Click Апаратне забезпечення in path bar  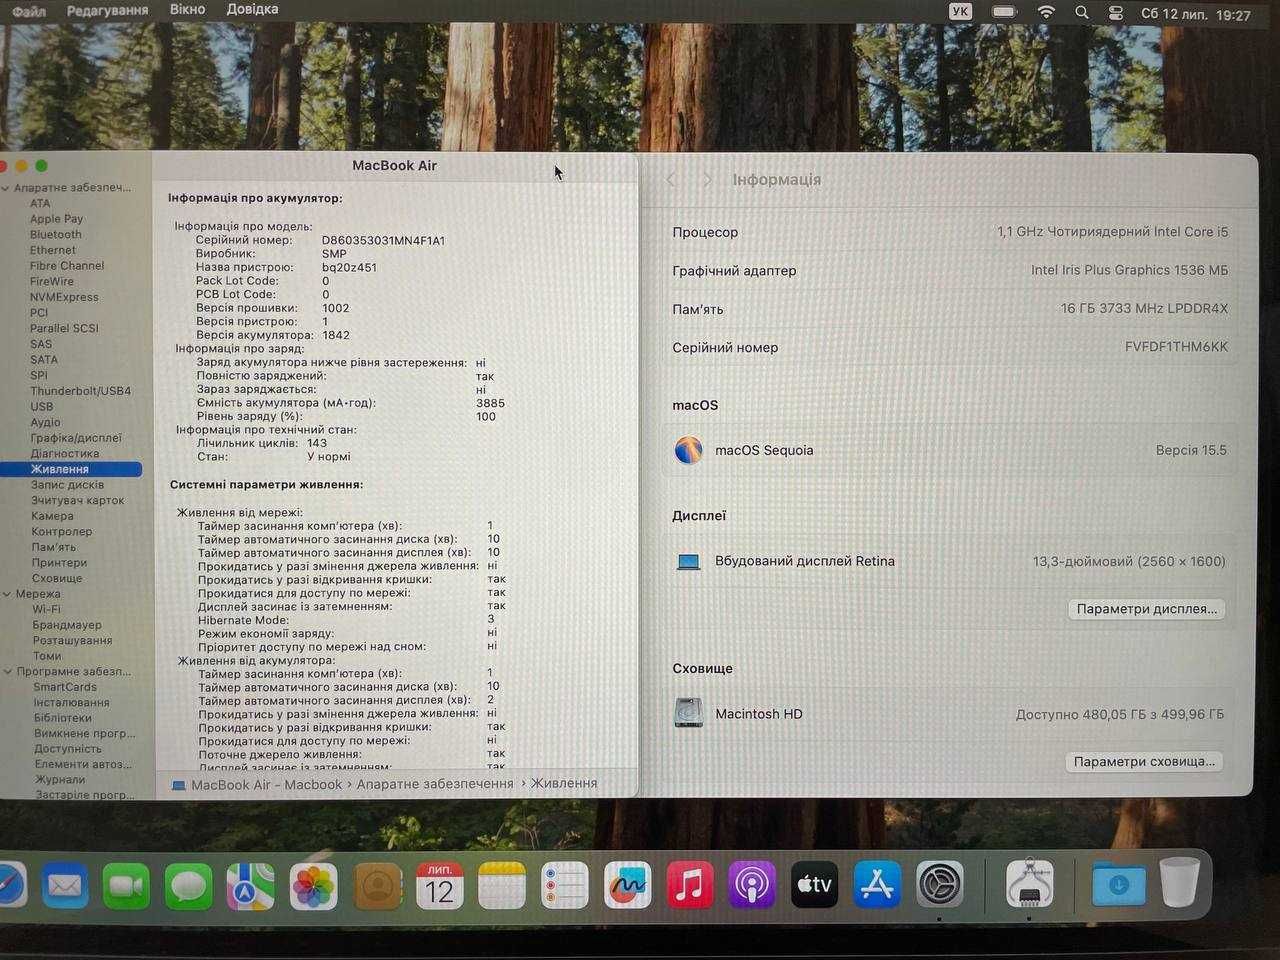435,784
